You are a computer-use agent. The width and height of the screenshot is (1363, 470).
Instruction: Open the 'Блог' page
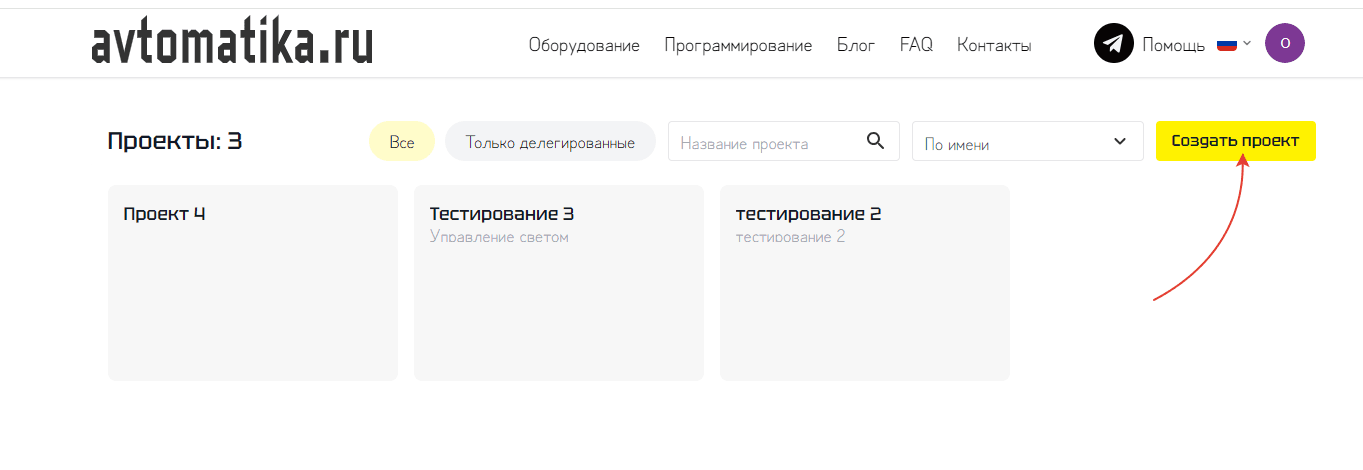[x=856, y=45]
